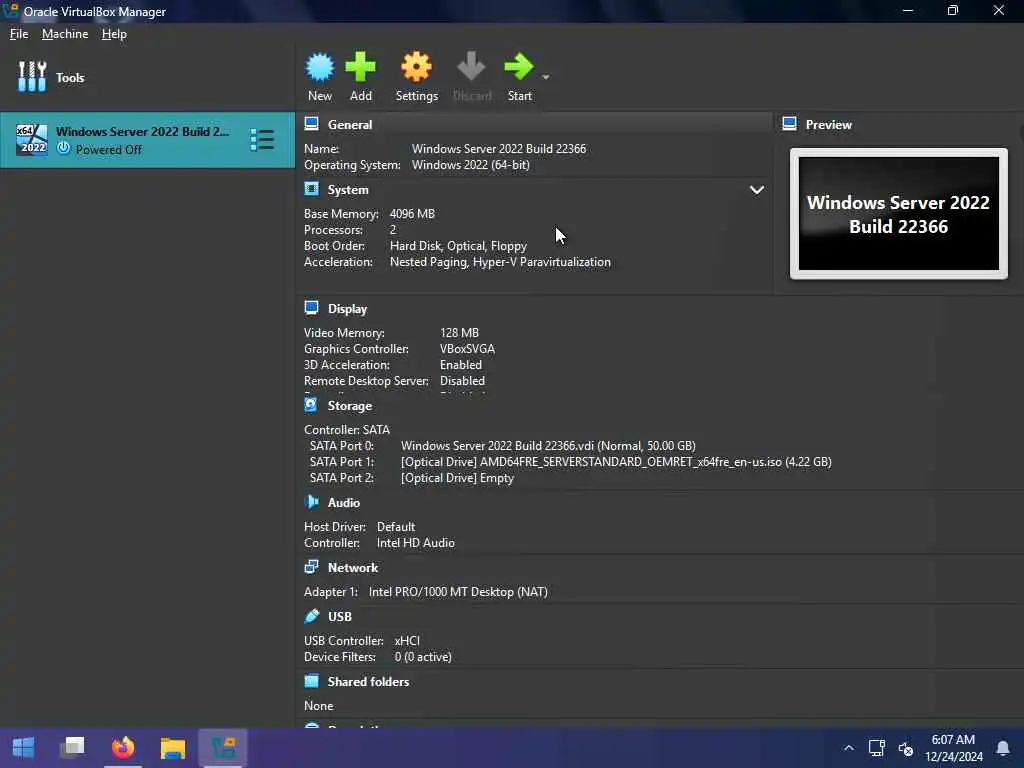Click graphics controller VBoxSVGA value
Image resolution: width=1024 pixels, height=768 pixels.
[x=468, y=349]
